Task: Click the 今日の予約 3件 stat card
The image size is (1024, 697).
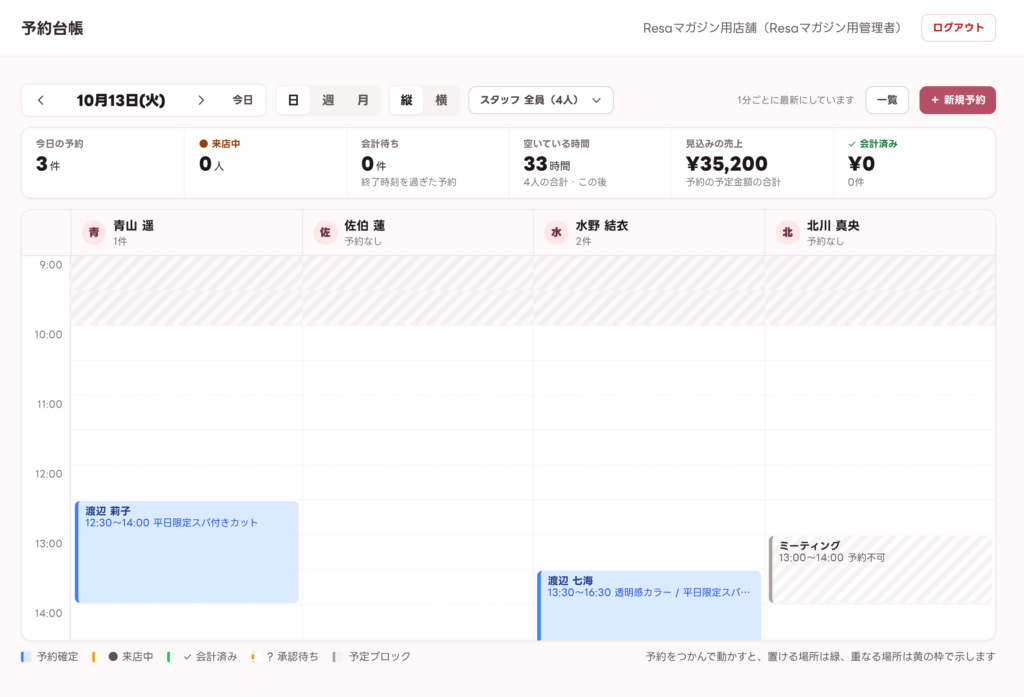Action: (x=103, y=163)
